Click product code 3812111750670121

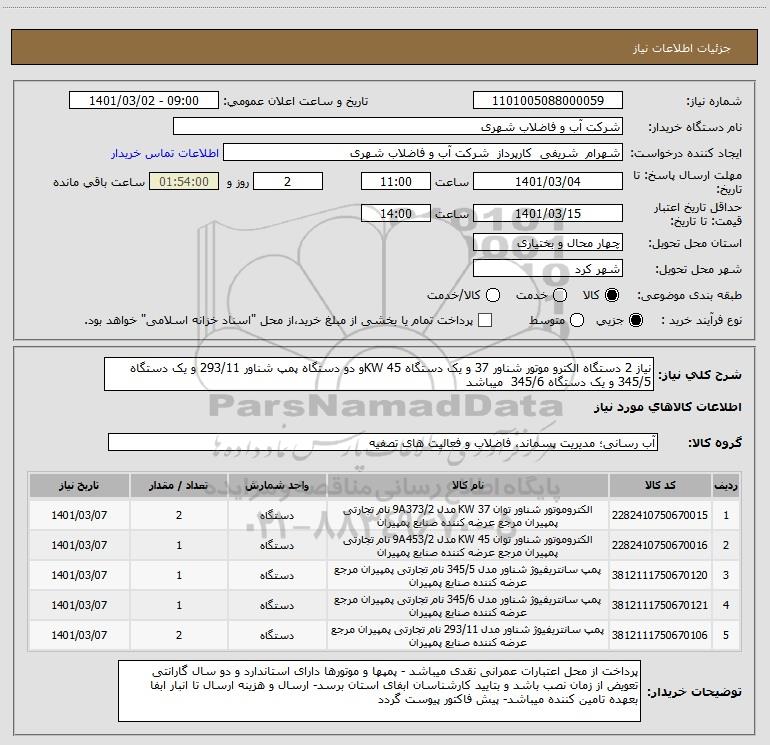click(x=660, y=606)
